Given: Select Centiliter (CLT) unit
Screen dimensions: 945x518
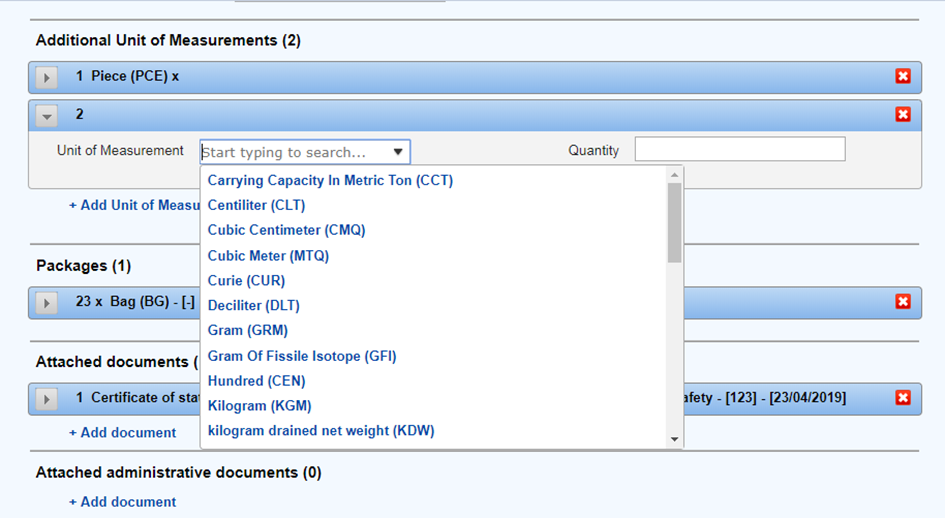Looking at the screenshot, I should 256,205.
